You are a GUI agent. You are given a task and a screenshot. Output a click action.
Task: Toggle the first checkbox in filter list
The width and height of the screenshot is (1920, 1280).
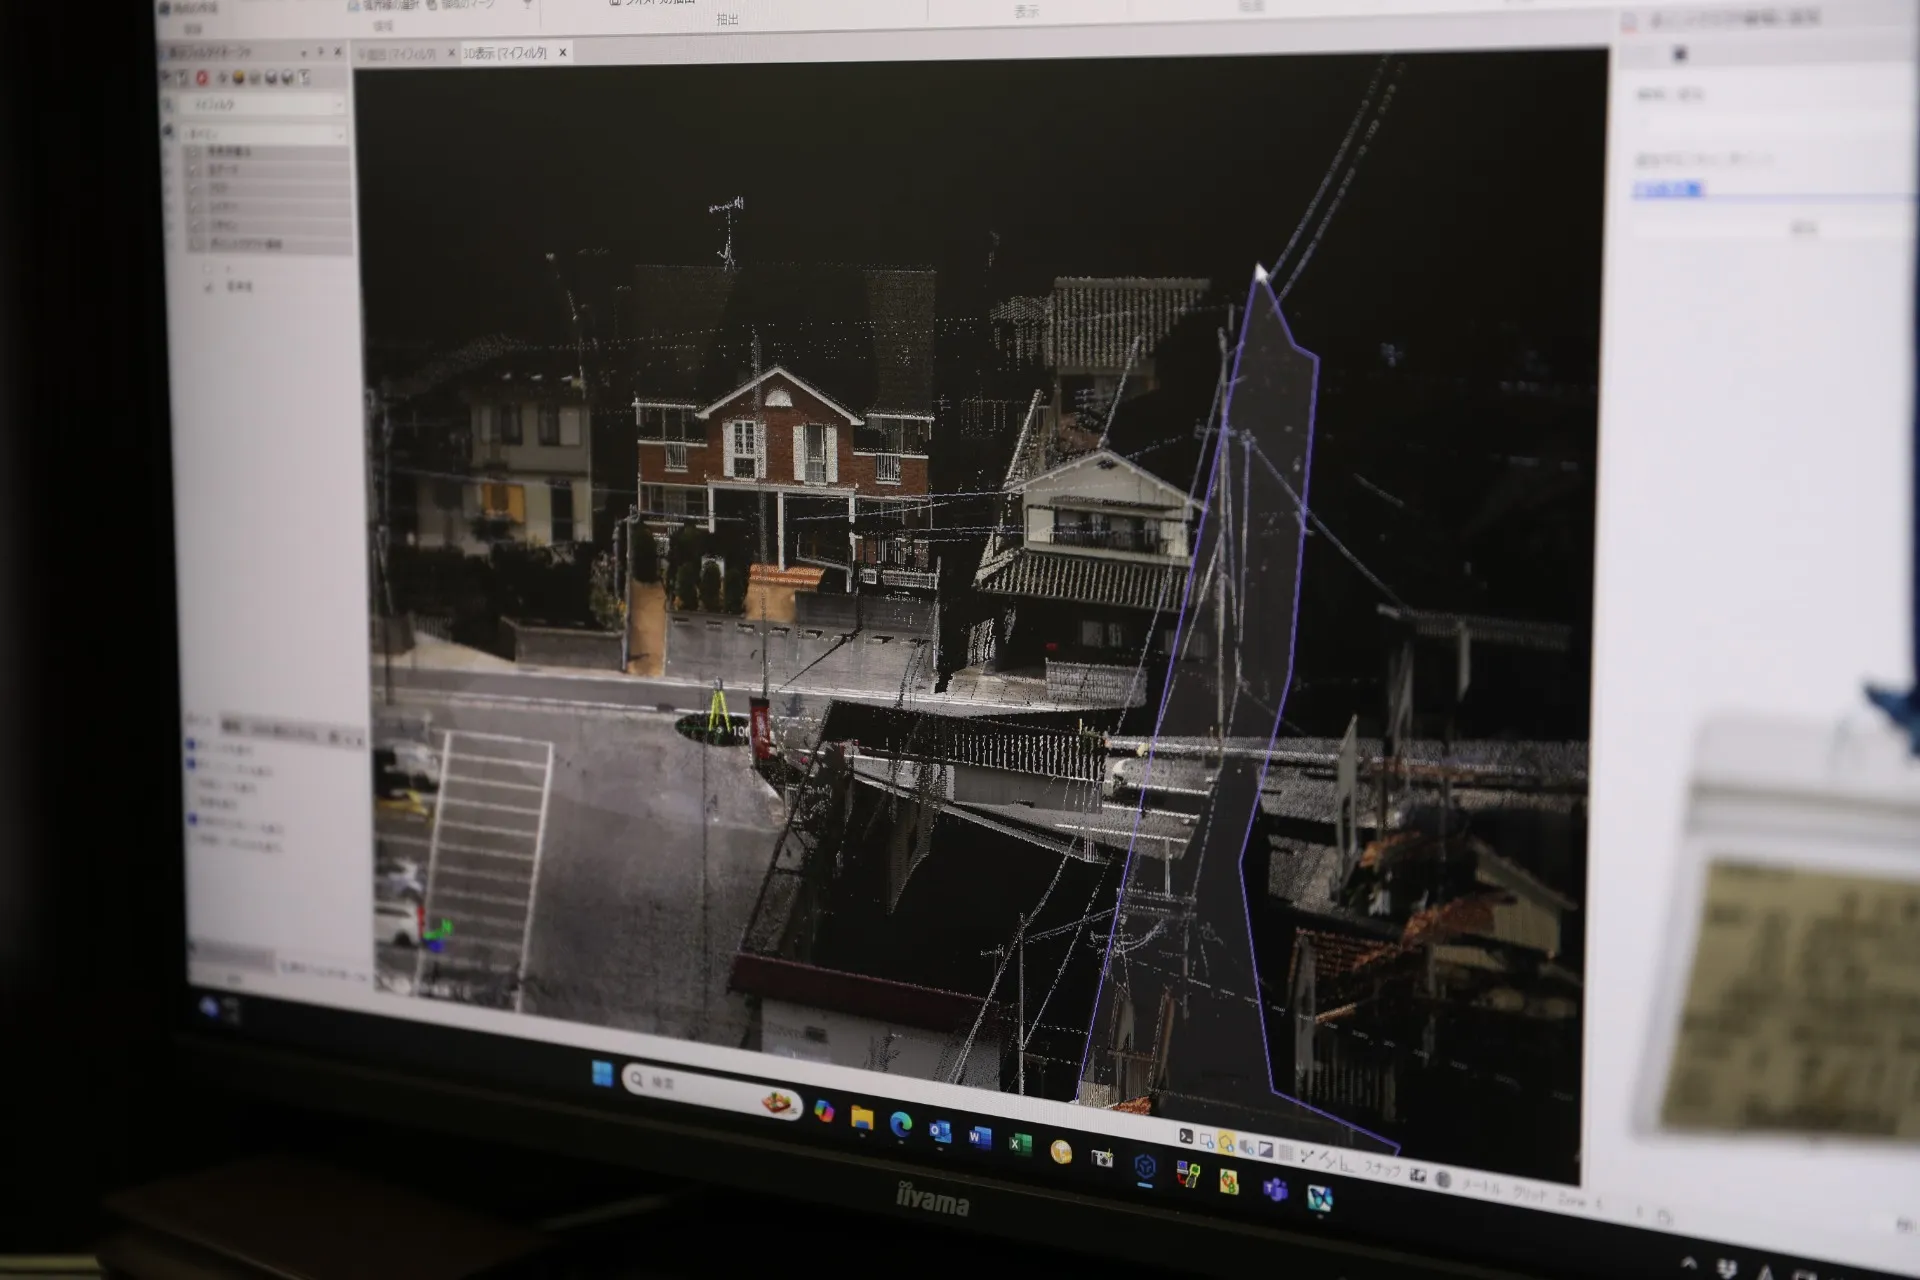click(194, 152)
